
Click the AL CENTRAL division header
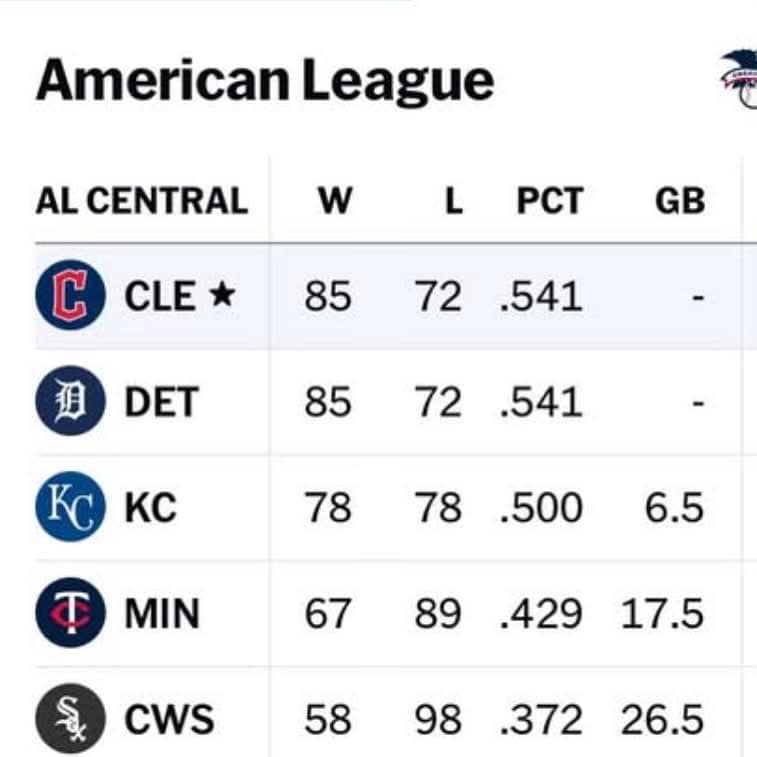[141, 201]
